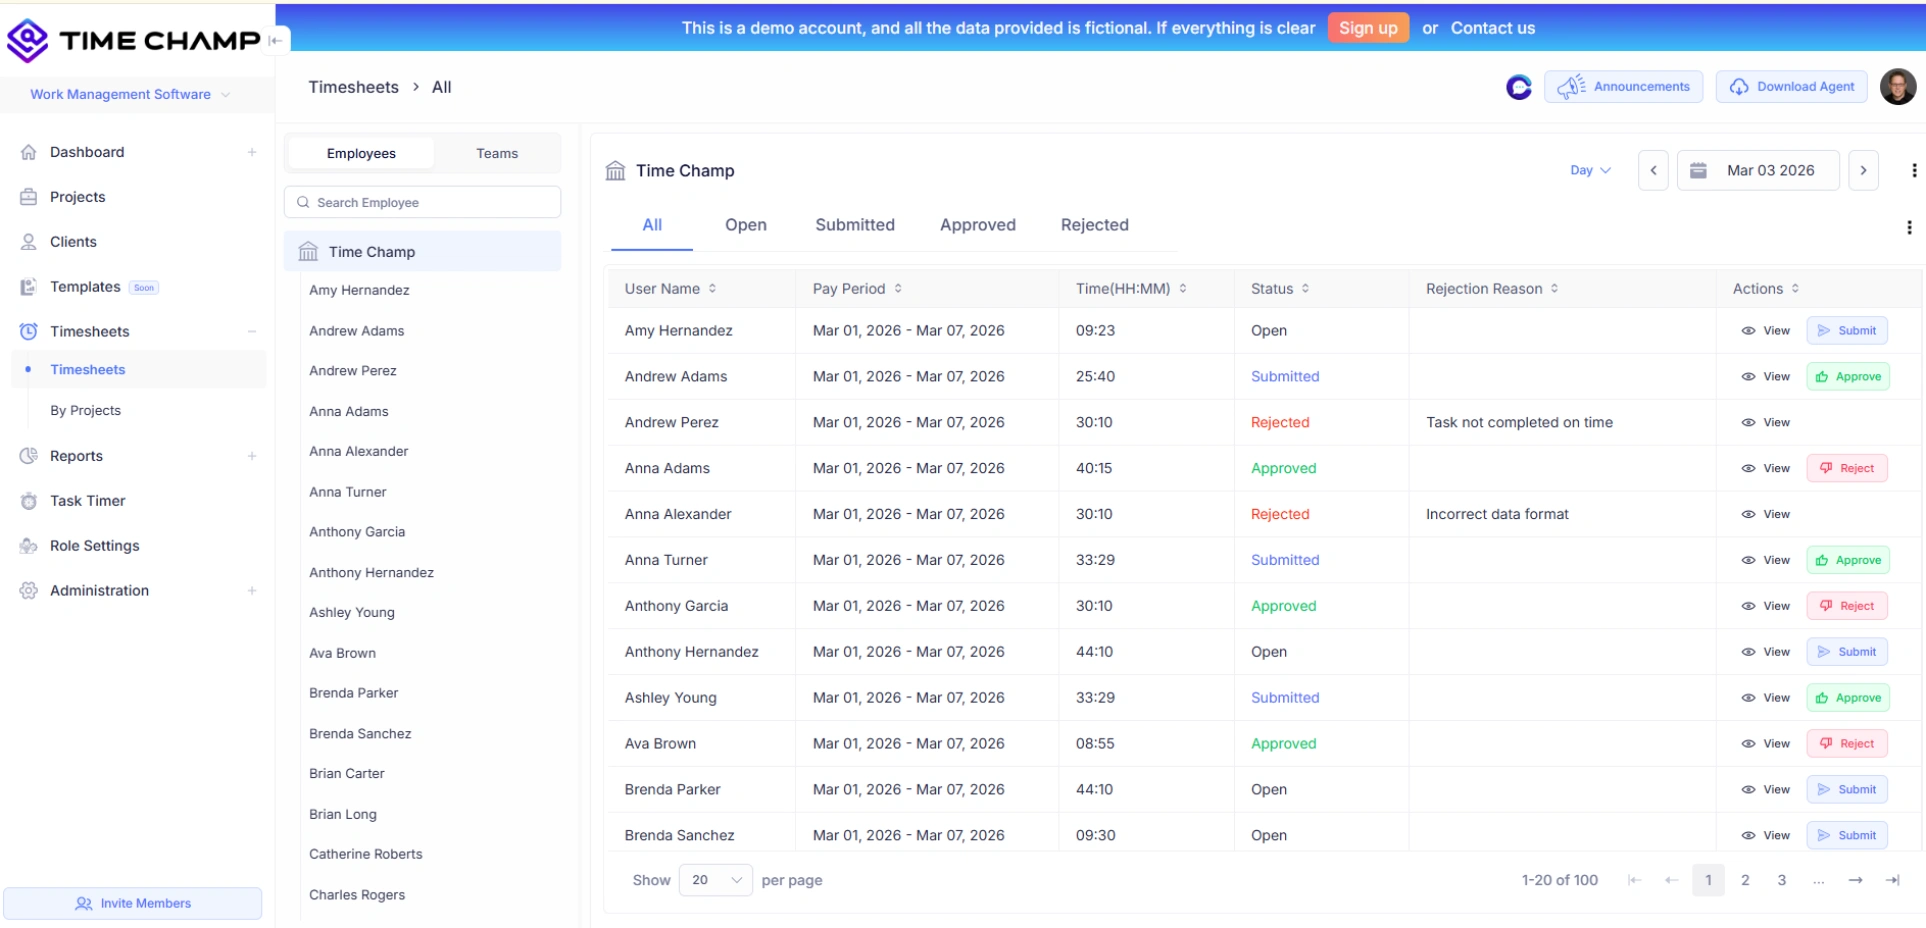Open the Dashboard section icon

pos(29,152)
